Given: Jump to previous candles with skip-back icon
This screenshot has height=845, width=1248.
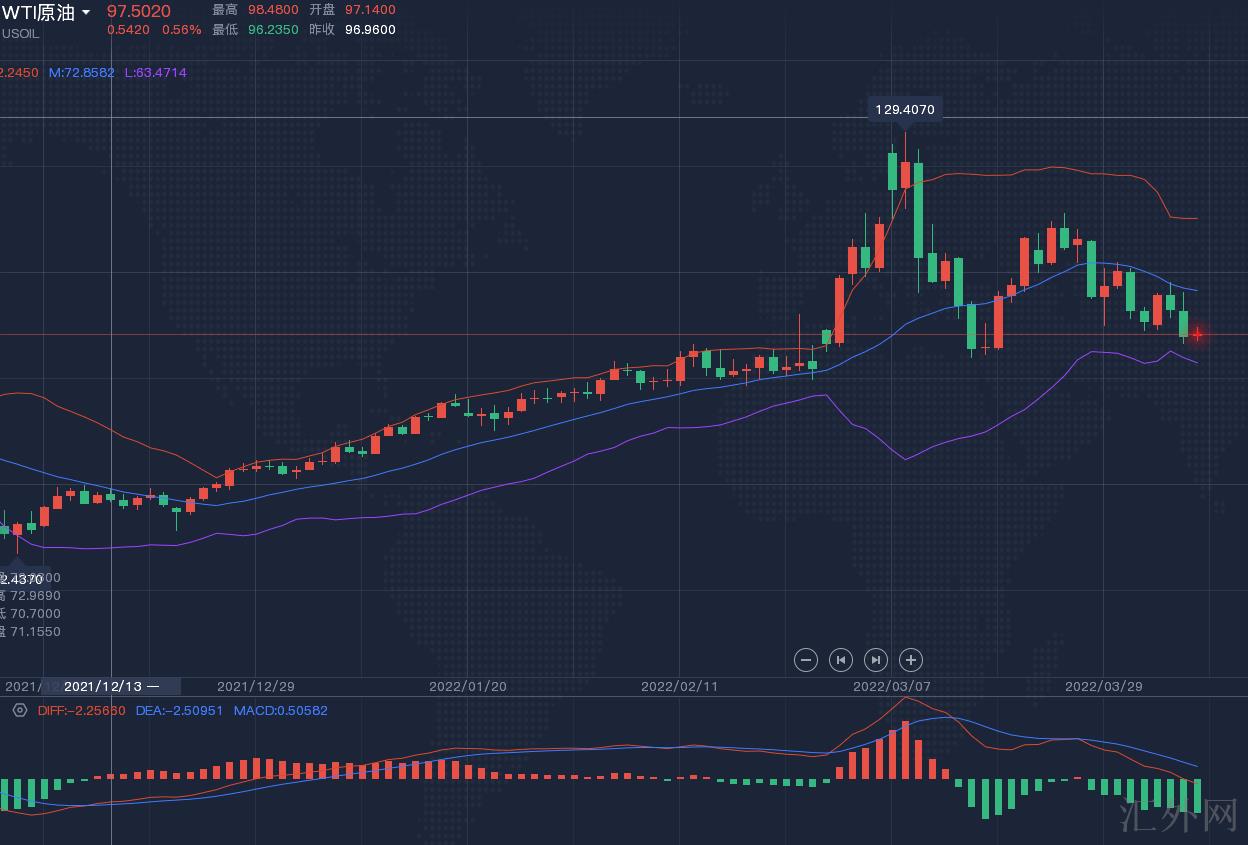Looking at the screenshot, I should [x=840, y=660].
